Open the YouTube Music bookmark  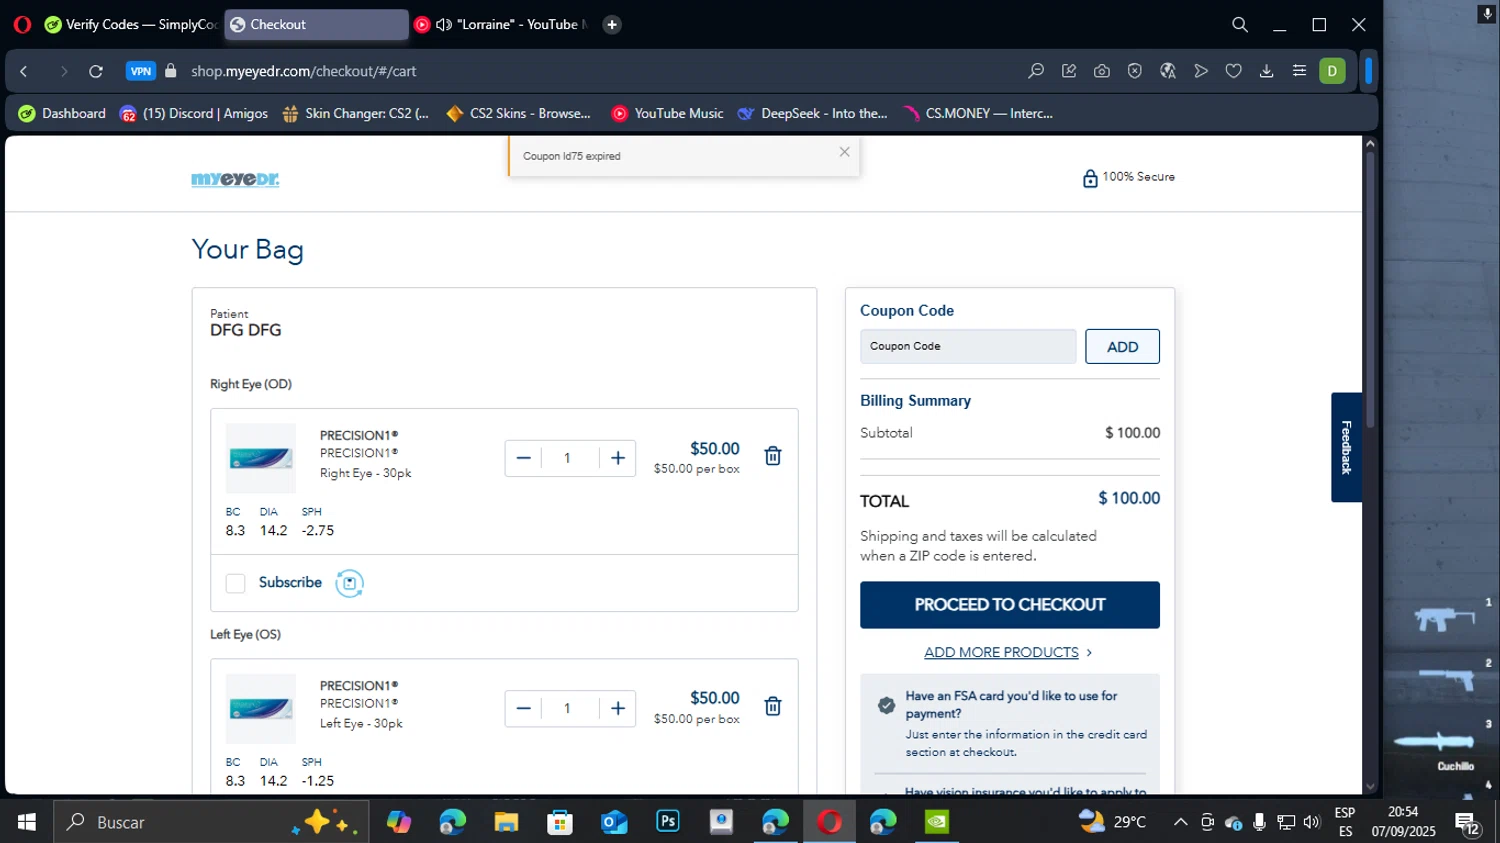coord(667,114)
